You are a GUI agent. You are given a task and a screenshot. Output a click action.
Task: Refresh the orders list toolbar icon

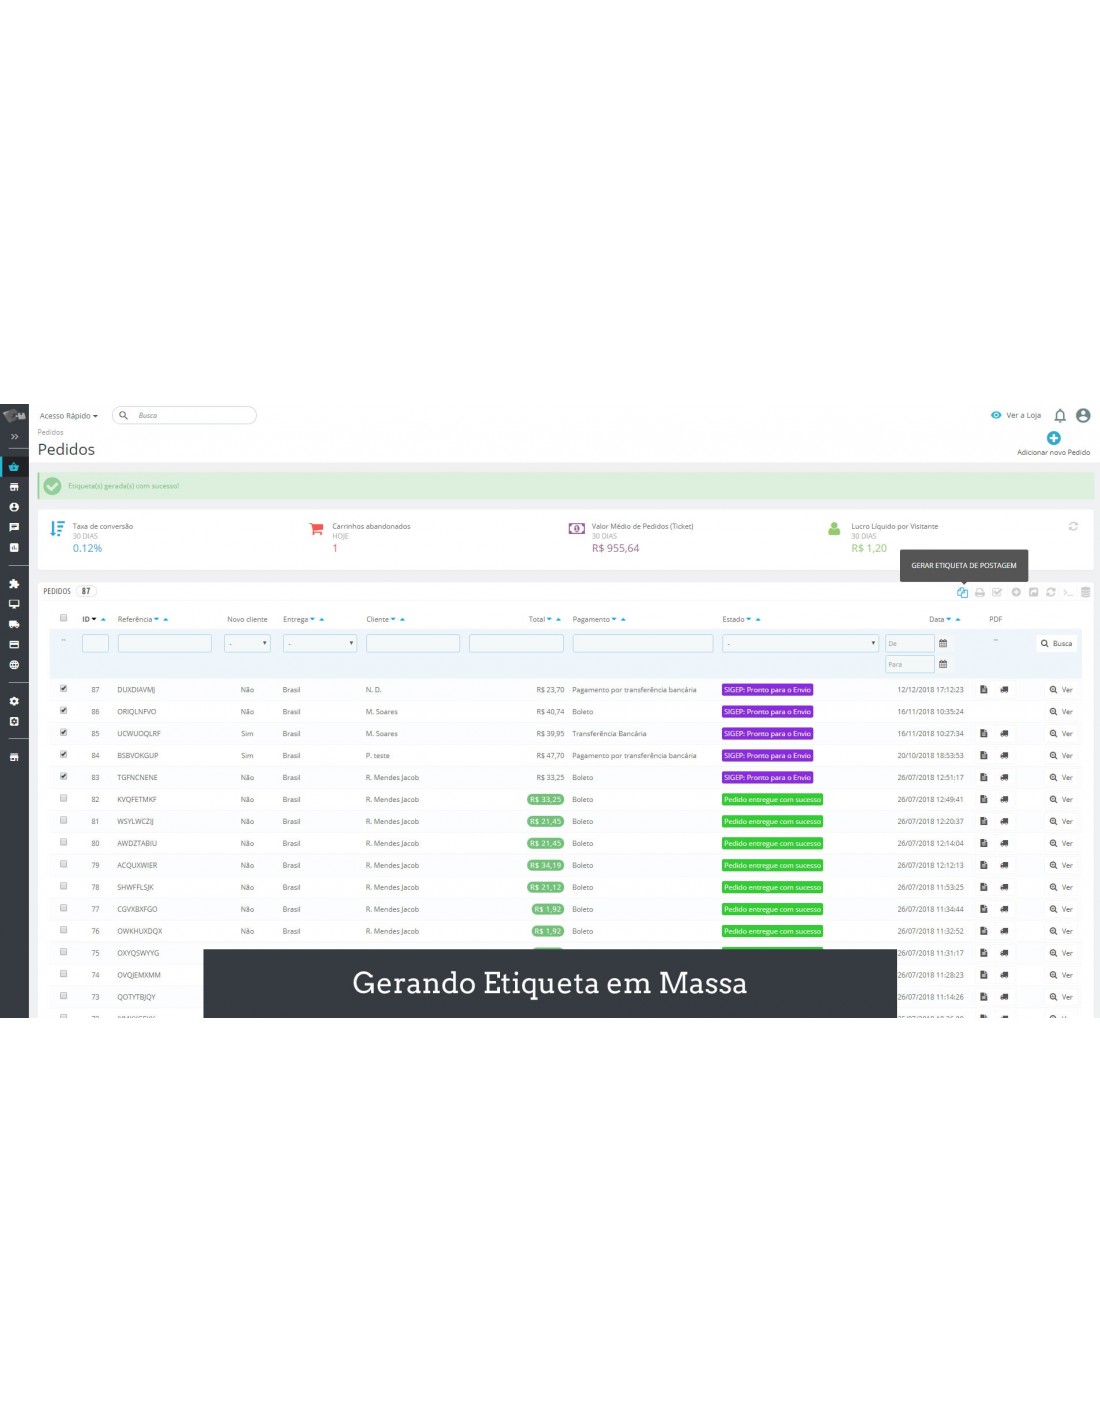tap(1051, 592)
